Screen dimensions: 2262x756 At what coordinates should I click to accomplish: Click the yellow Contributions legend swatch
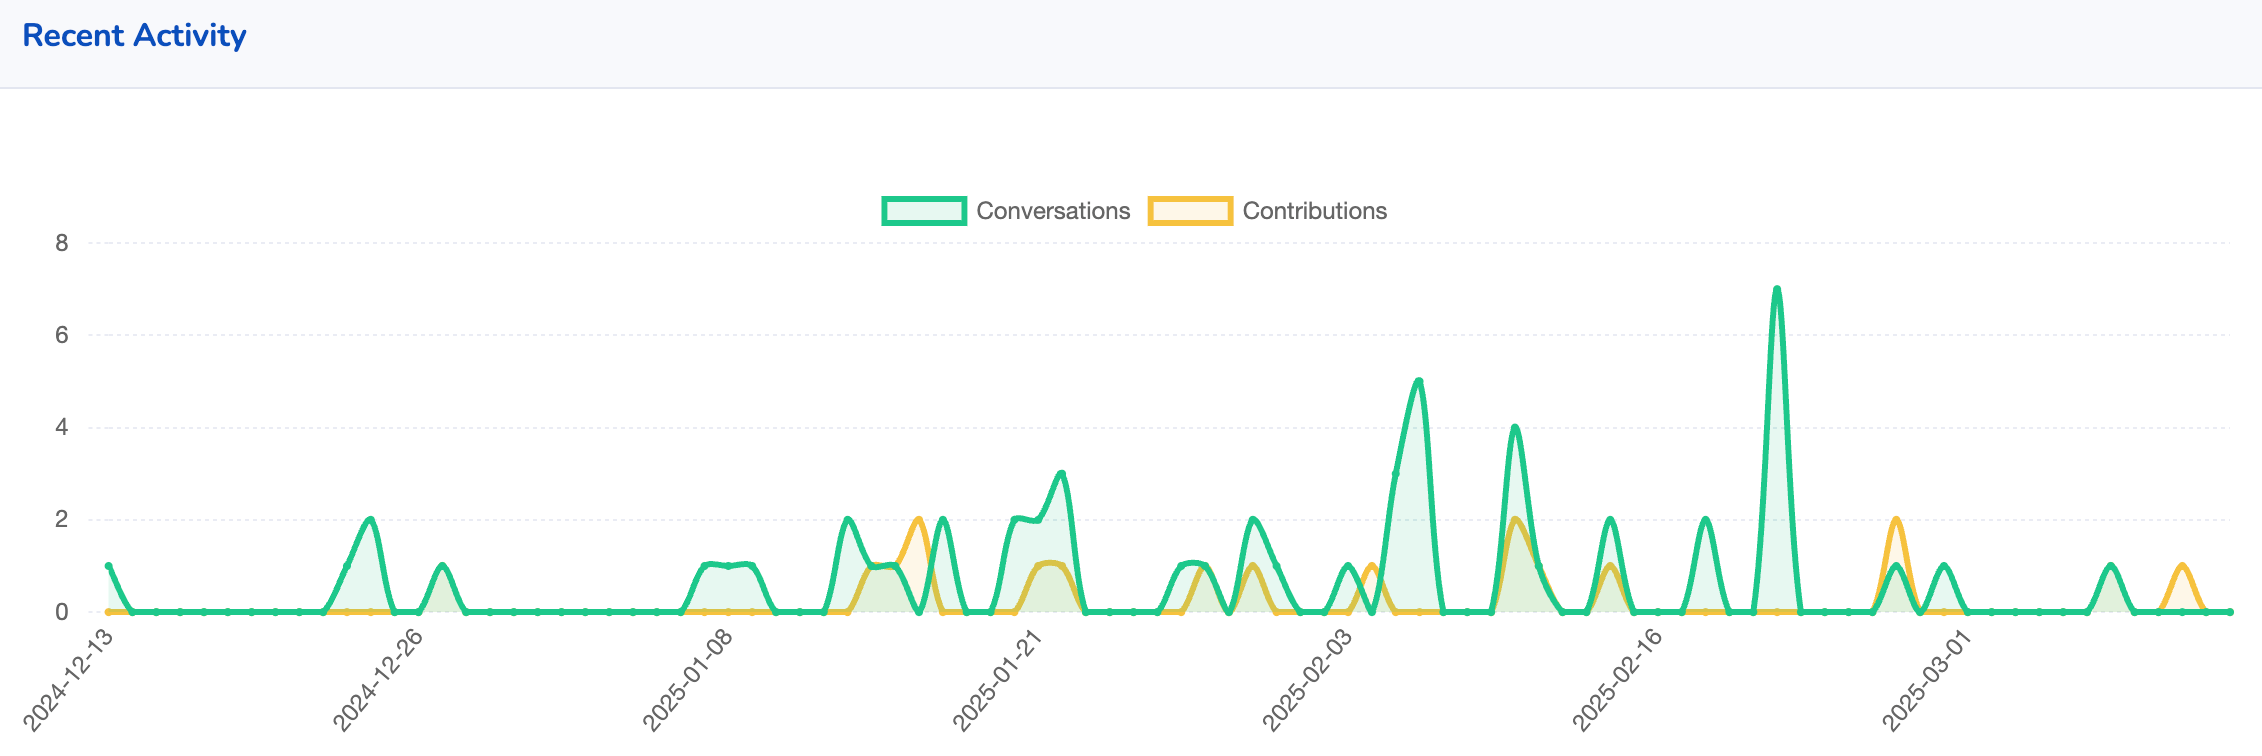pyautogui.click(x=1189, y=211)
